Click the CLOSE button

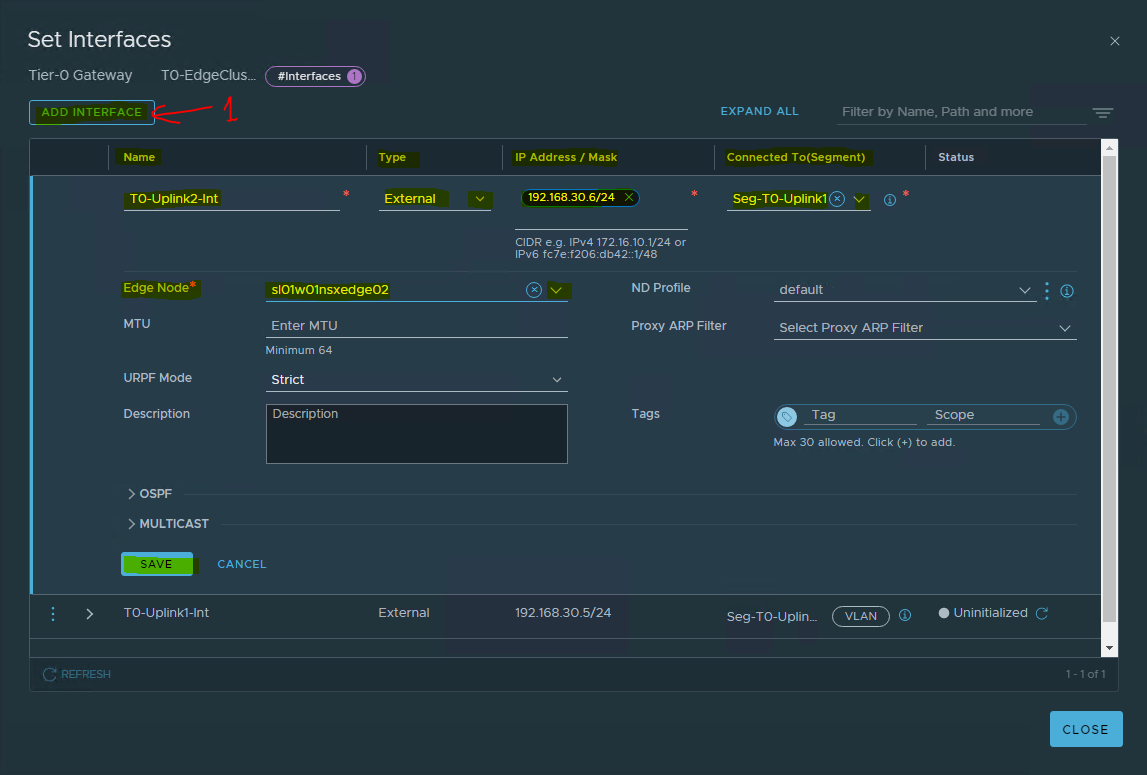click(x=1086, y=729)
